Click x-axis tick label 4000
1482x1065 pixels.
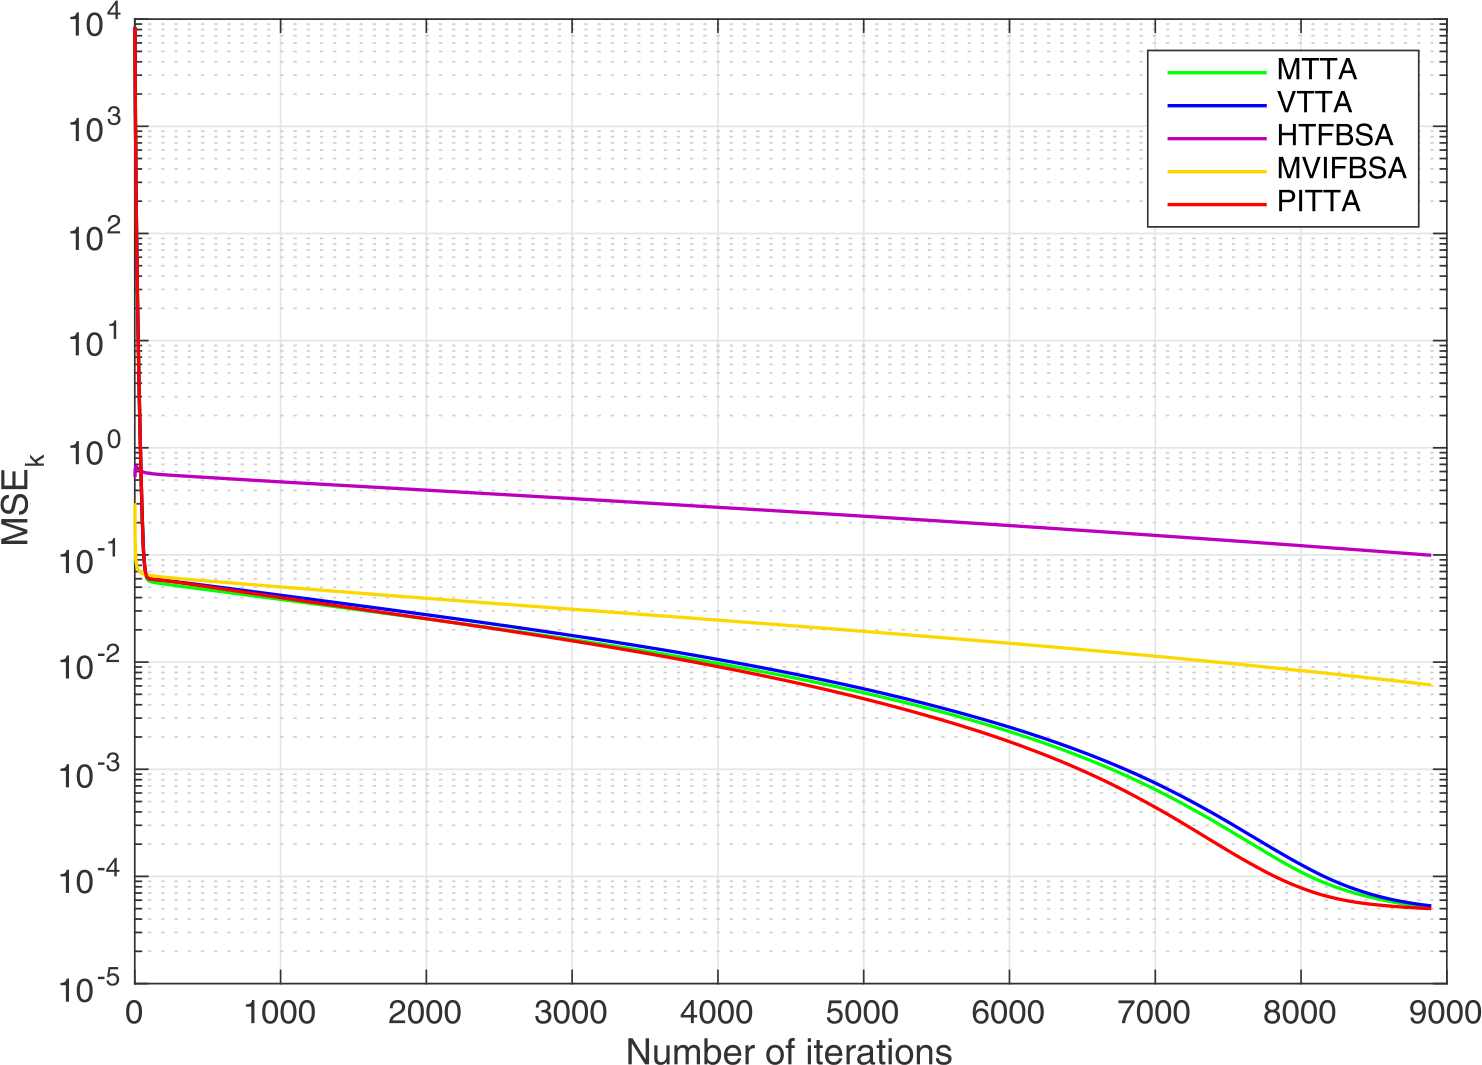717,1012
